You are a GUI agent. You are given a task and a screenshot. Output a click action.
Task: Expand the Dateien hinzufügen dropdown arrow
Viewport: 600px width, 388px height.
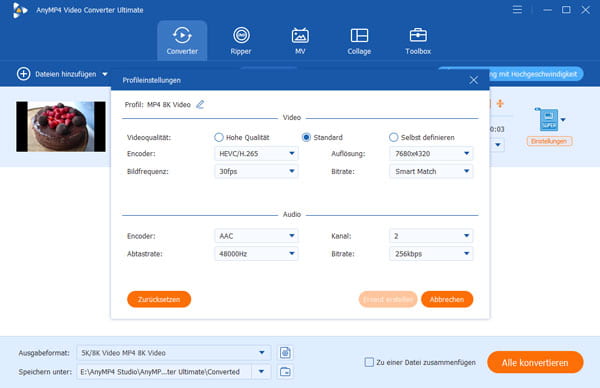[x=104, y=74]
